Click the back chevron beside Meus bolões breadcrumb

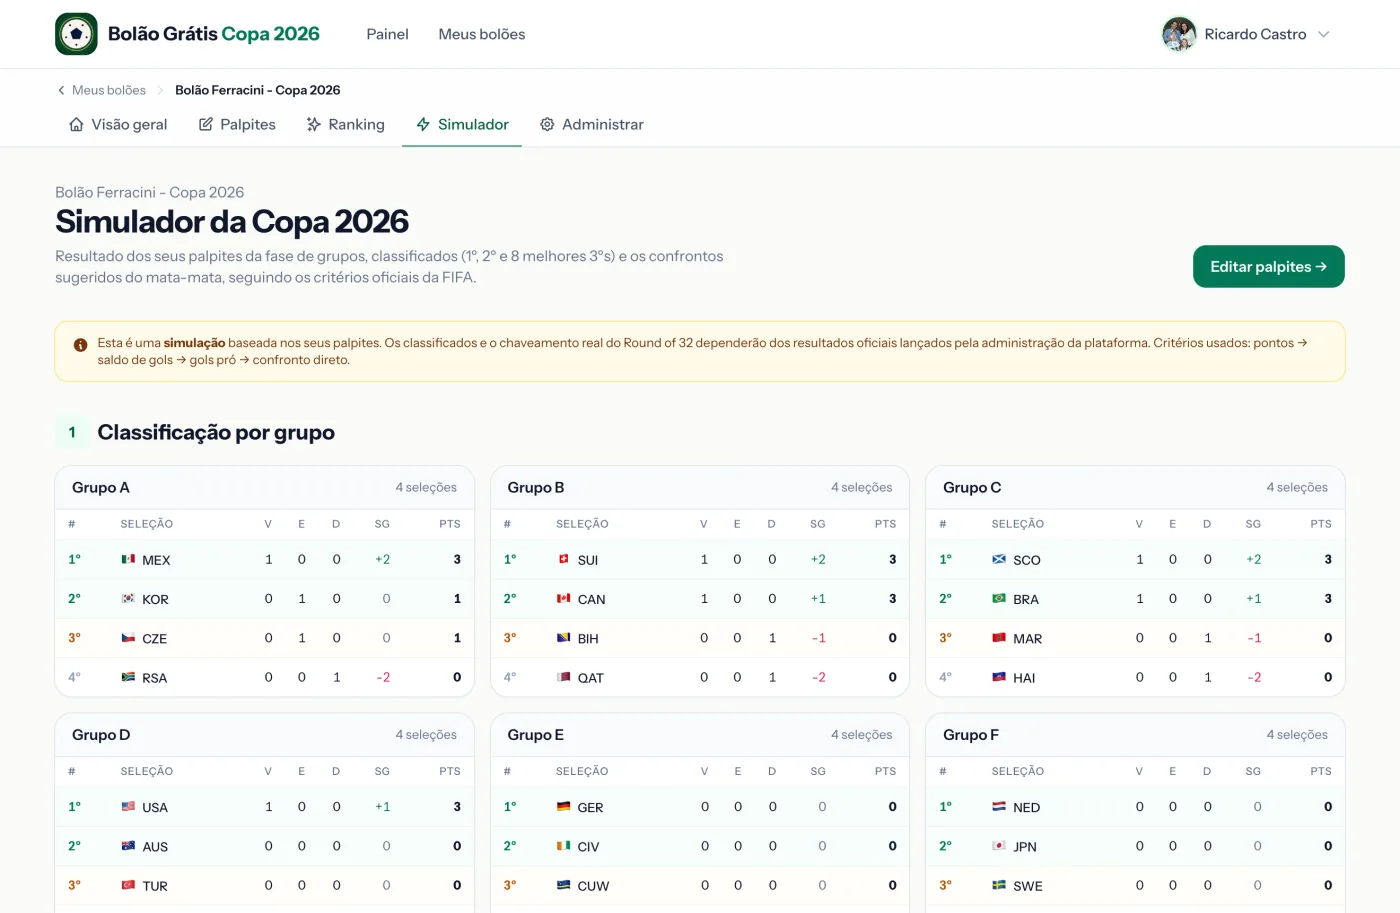(x=61, y=90)
